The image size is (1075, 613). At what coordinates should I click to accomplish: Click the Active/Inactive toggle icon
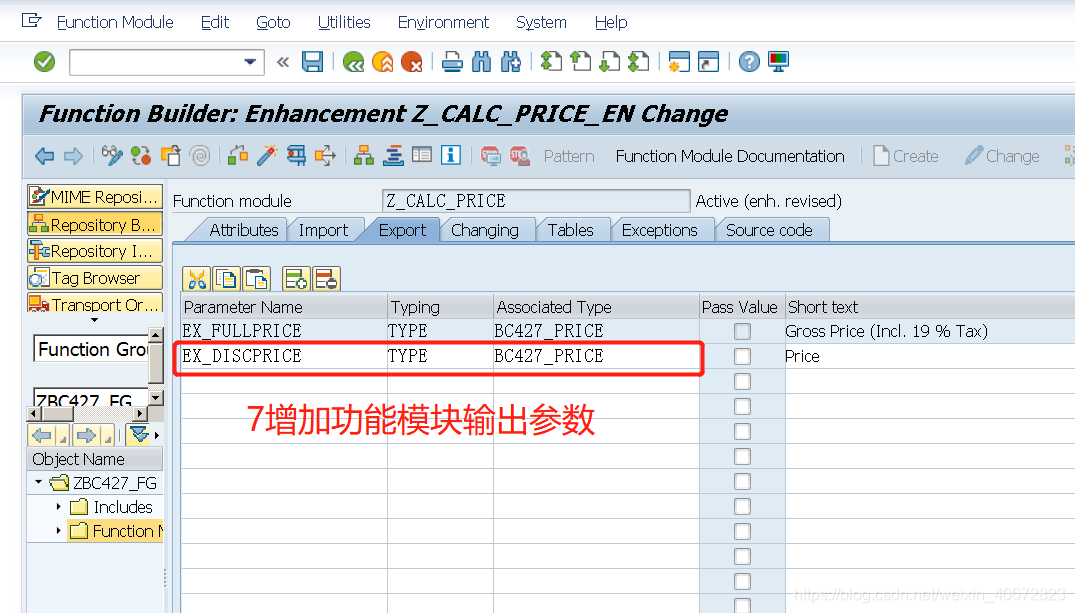click(141, 156)
